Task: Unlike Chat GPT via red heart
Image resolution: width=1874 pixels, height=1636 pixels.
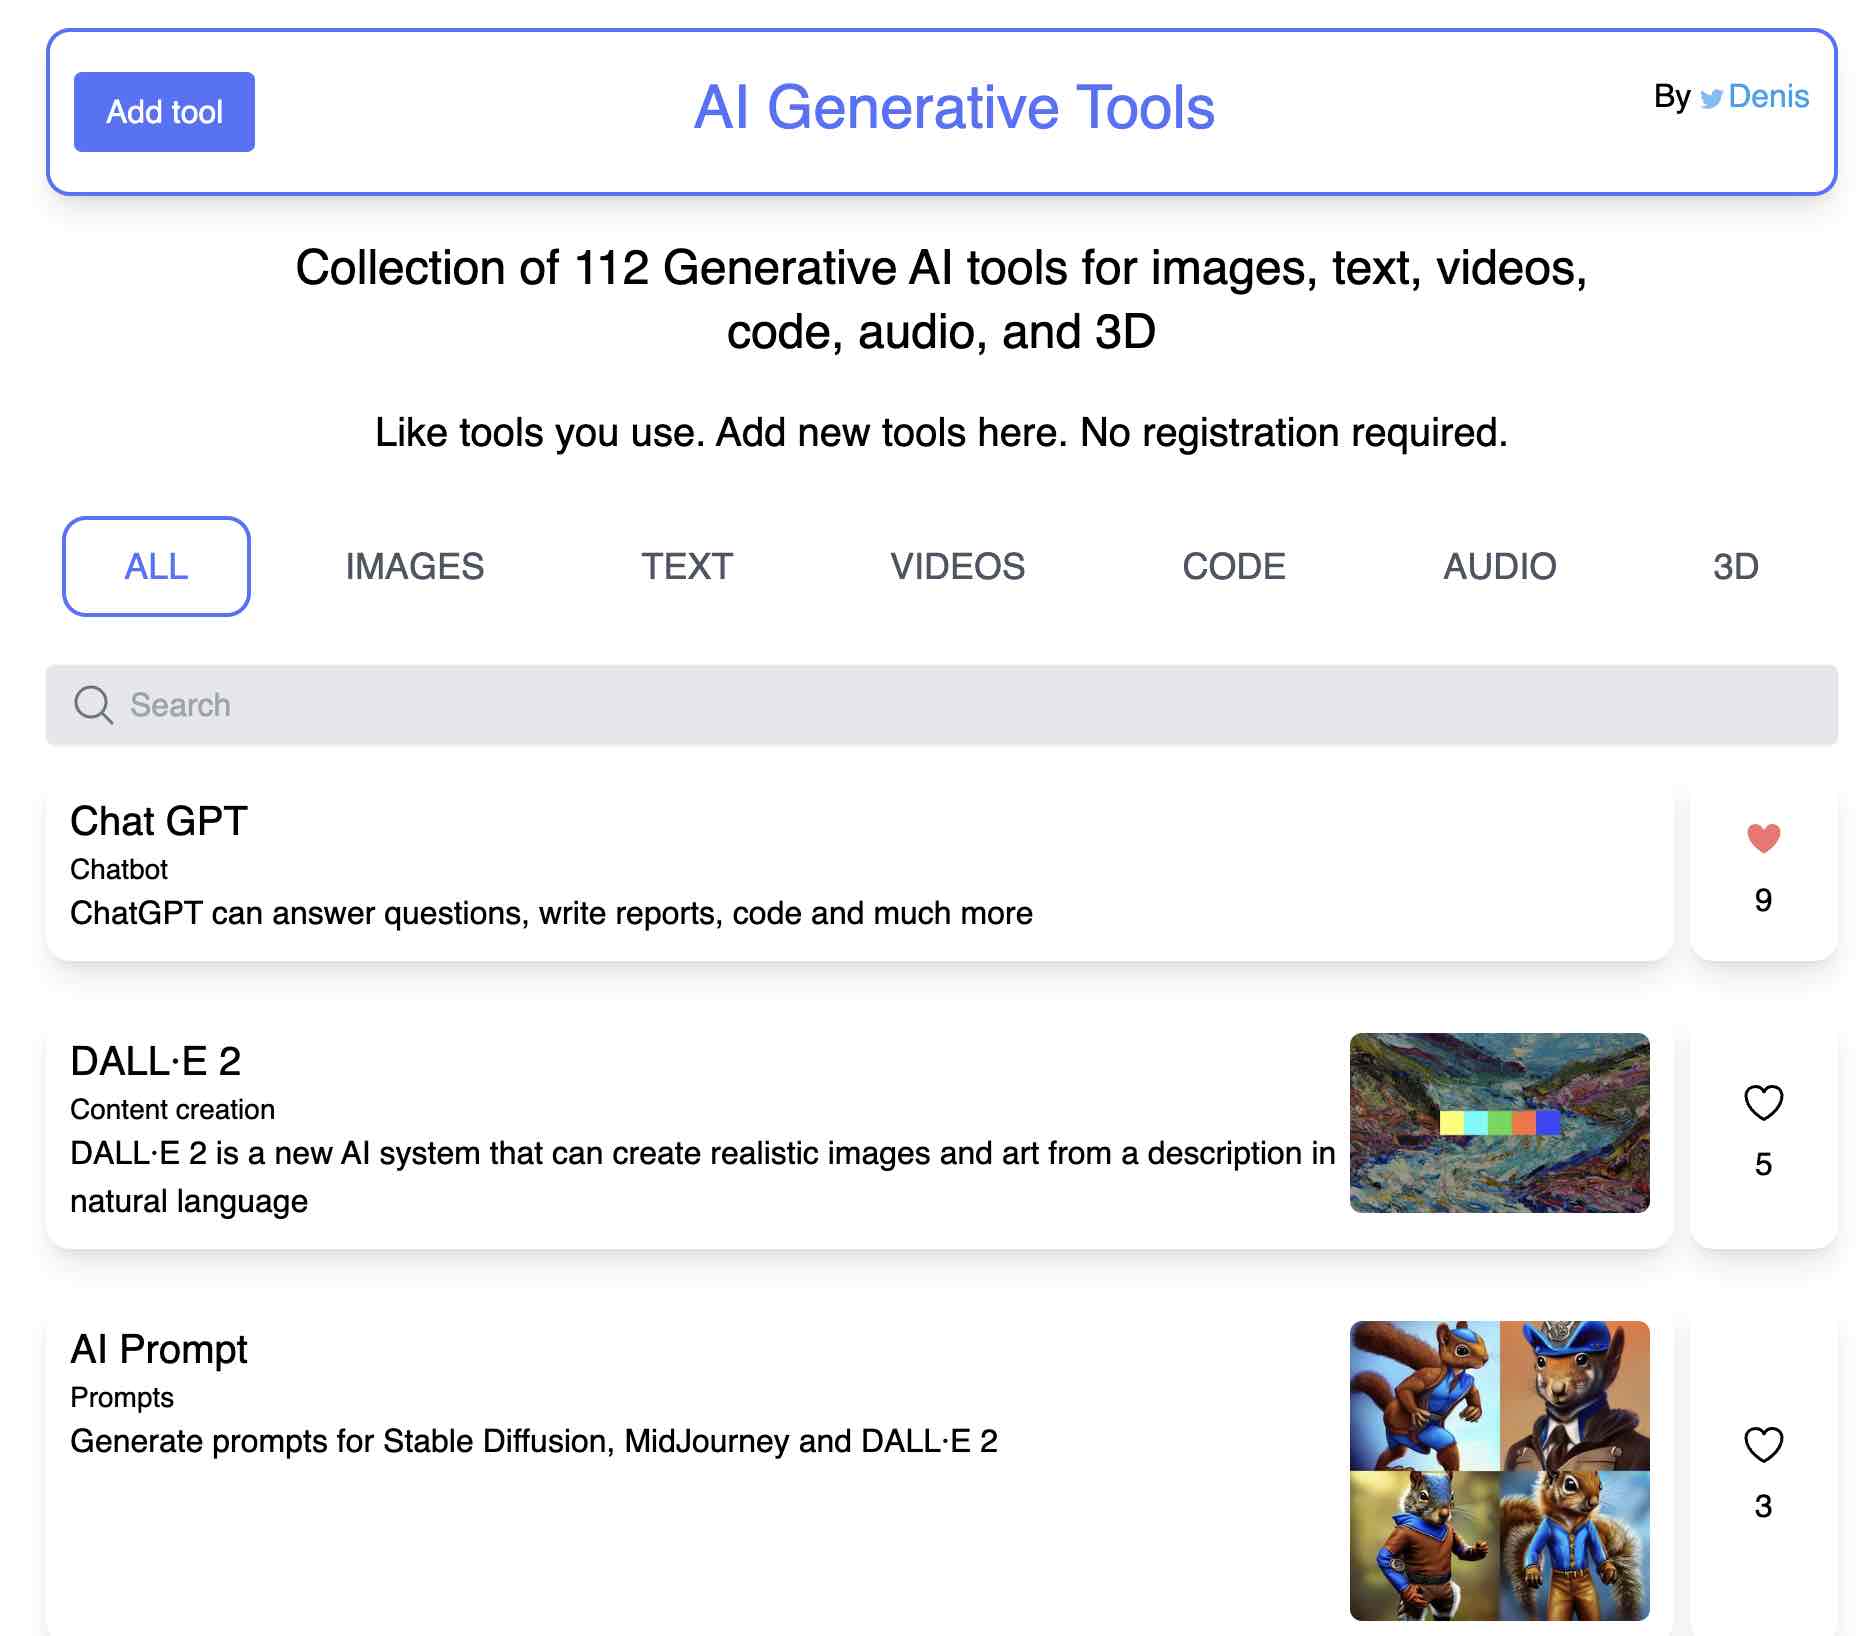Action: (x=1763, y=838)
